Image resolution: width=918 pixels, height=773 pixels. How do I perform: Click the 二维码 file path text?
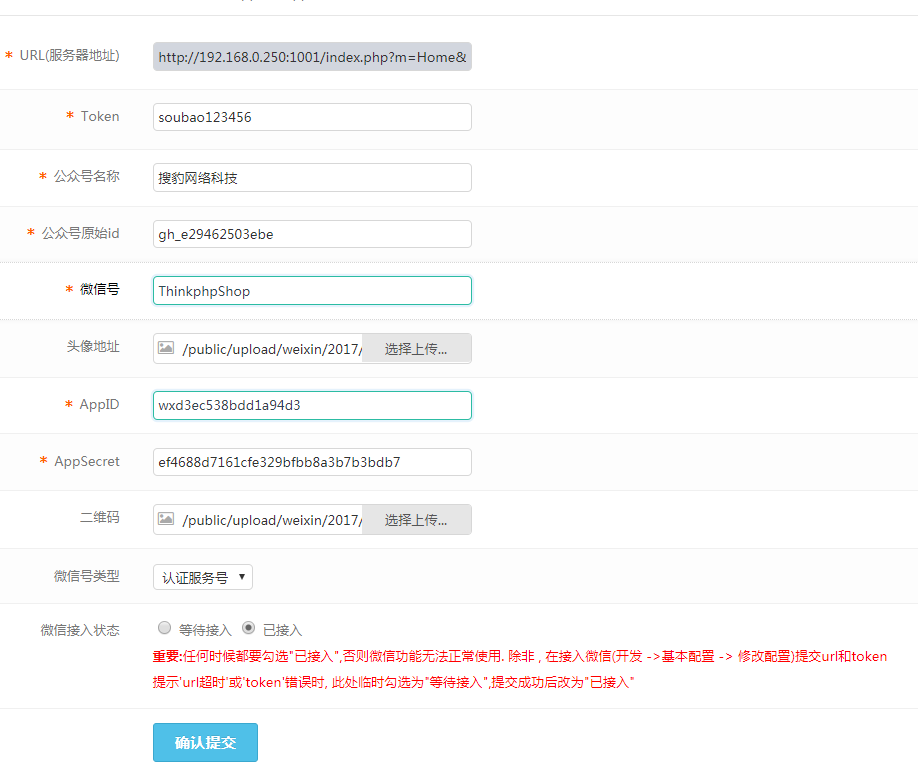point(270,520)
